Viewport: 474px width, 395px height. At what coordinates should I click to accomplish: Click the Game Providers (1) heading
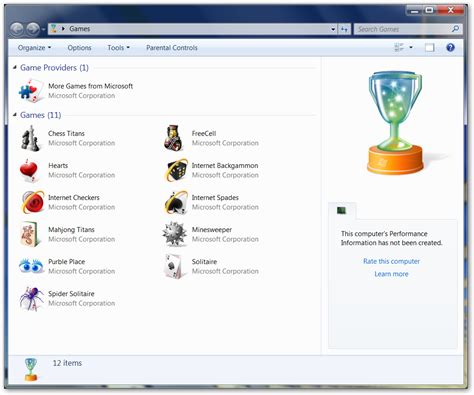click(x=54, y=68)
